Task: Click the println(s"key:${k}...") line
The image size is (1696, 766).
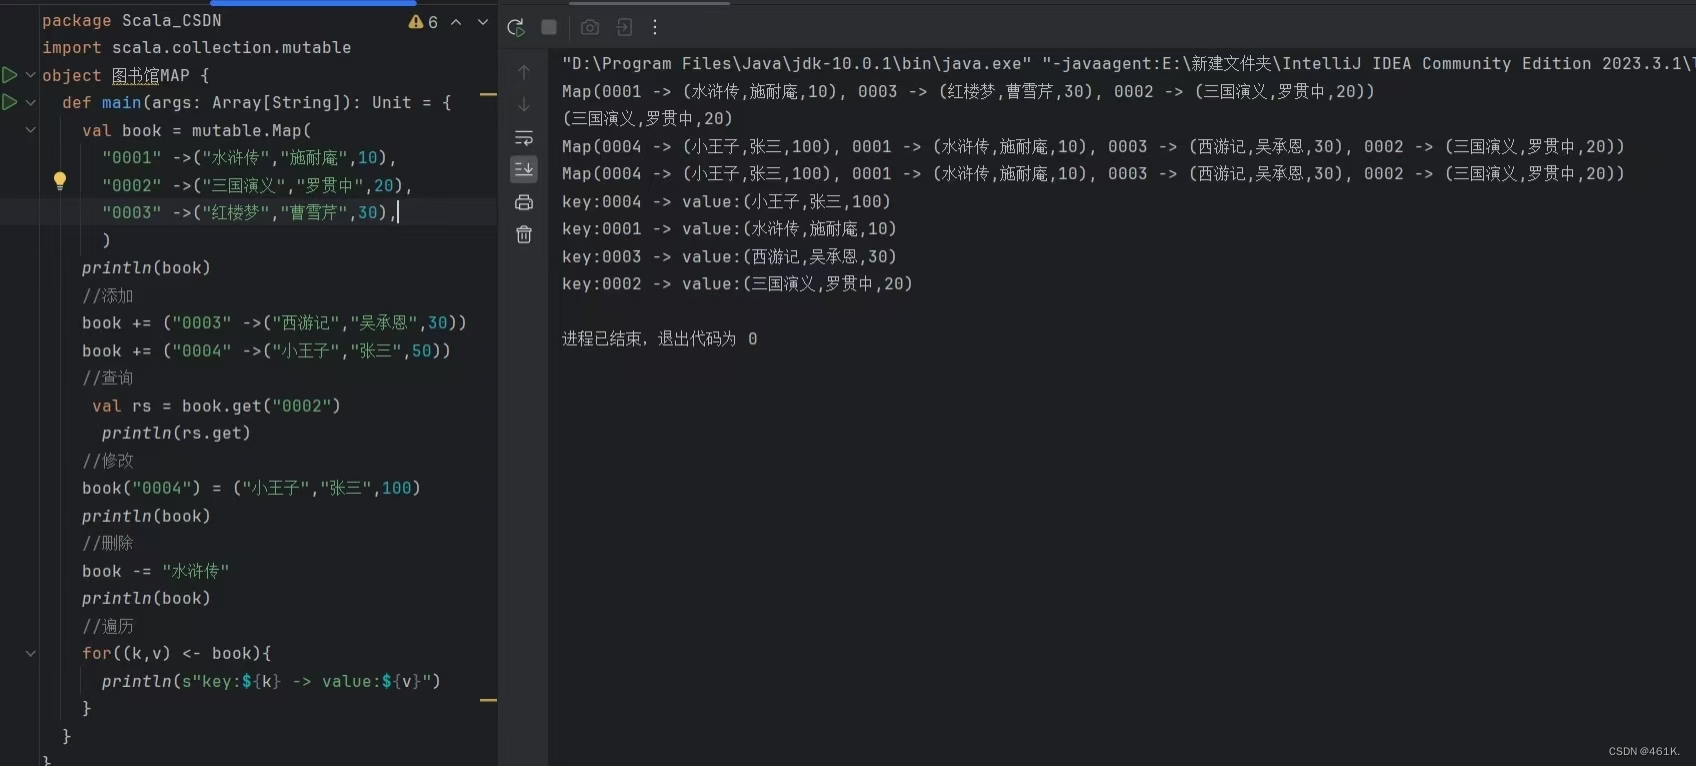Action: (271, 681)
